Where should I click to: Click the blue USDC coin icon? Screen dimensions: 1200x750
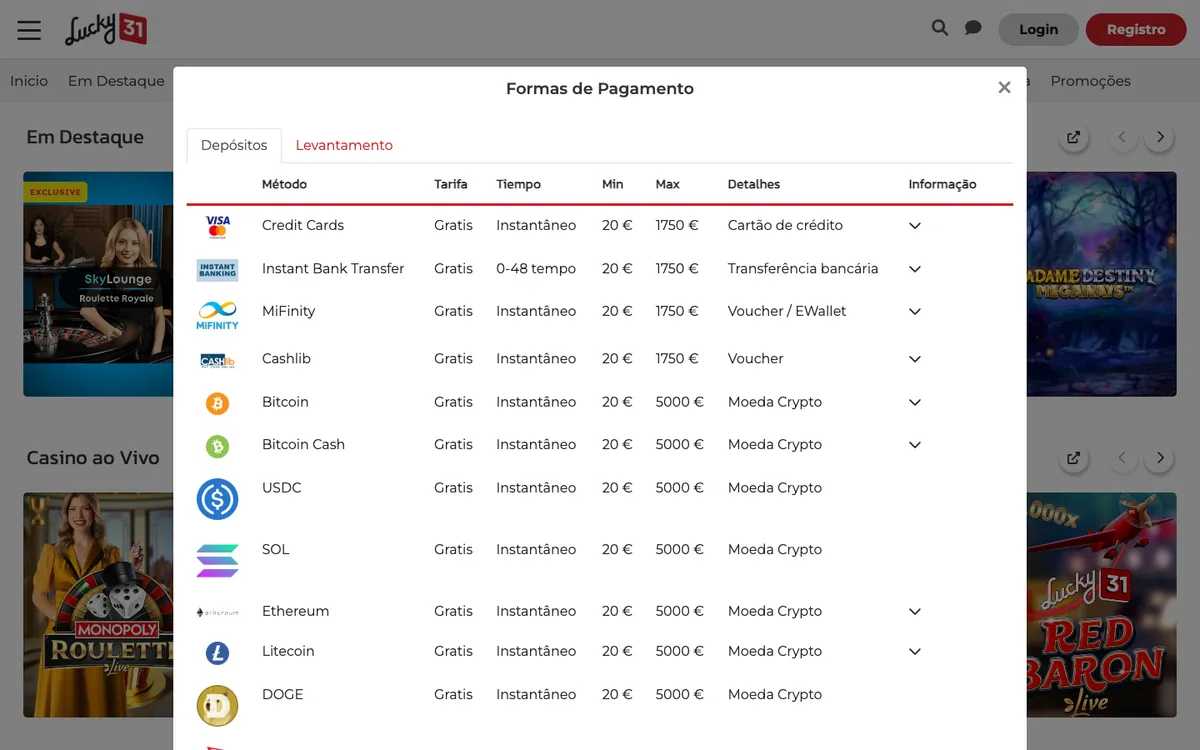tap(217, 498)
